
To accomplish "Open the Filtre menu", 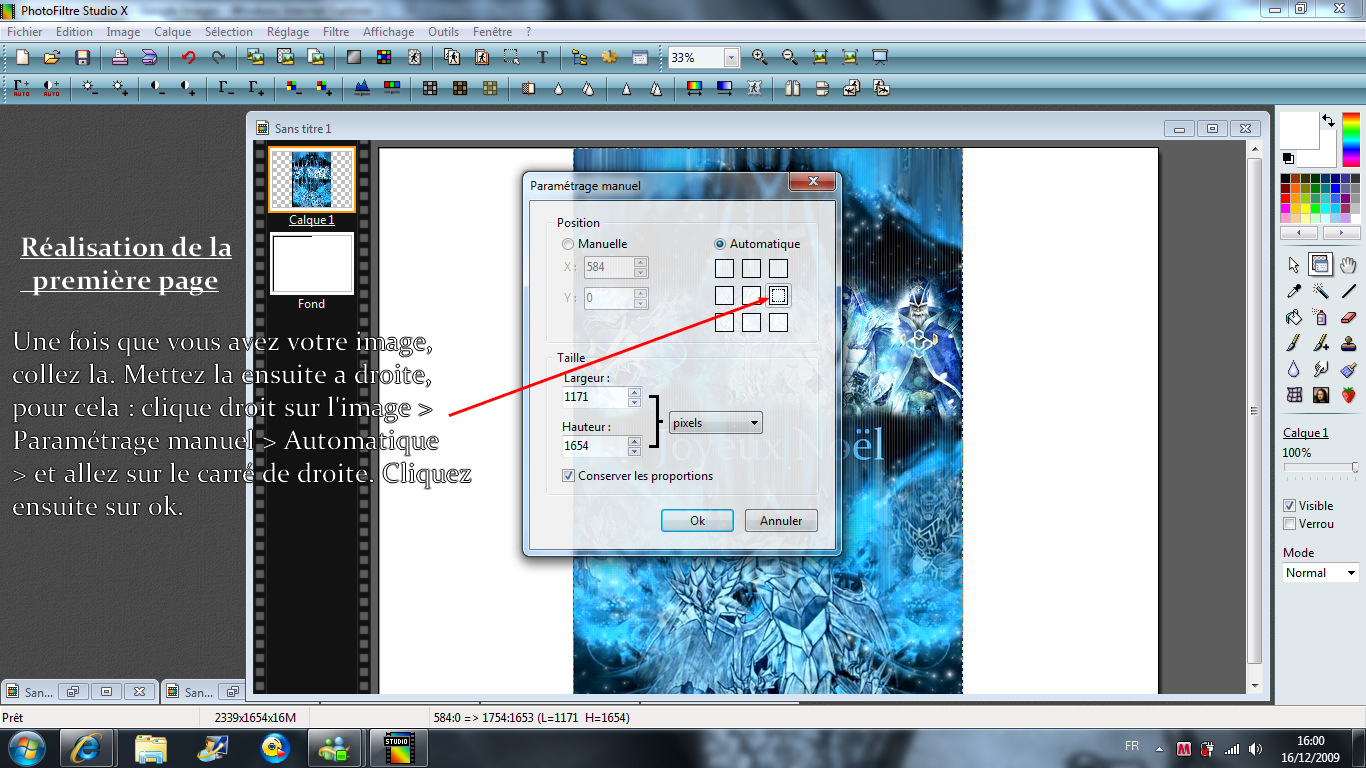I will pyautogui.click(x=337, y=32).
